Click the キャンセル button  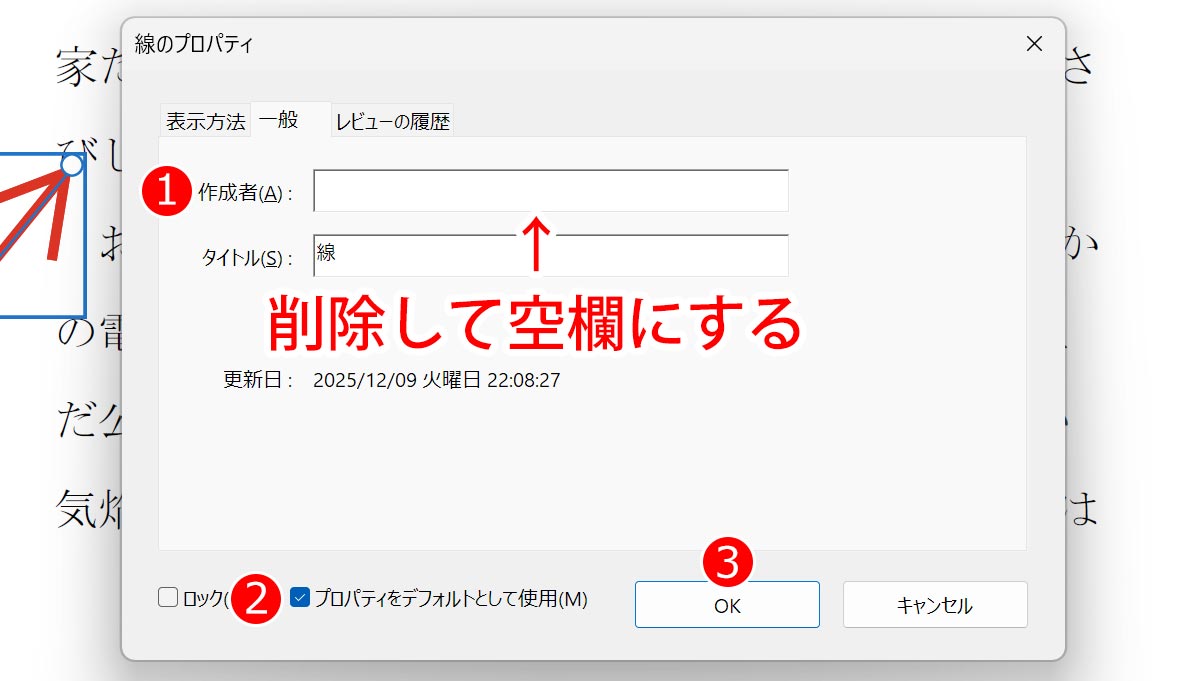(934, 605)
